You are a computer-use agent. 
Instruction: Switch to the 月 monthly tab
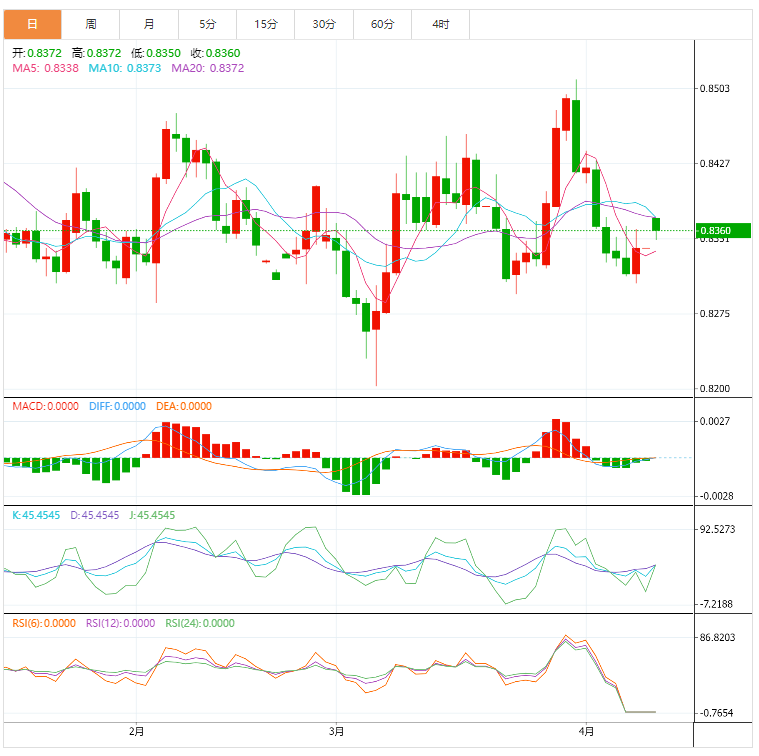pyautogui.click(x=149, y=24)
